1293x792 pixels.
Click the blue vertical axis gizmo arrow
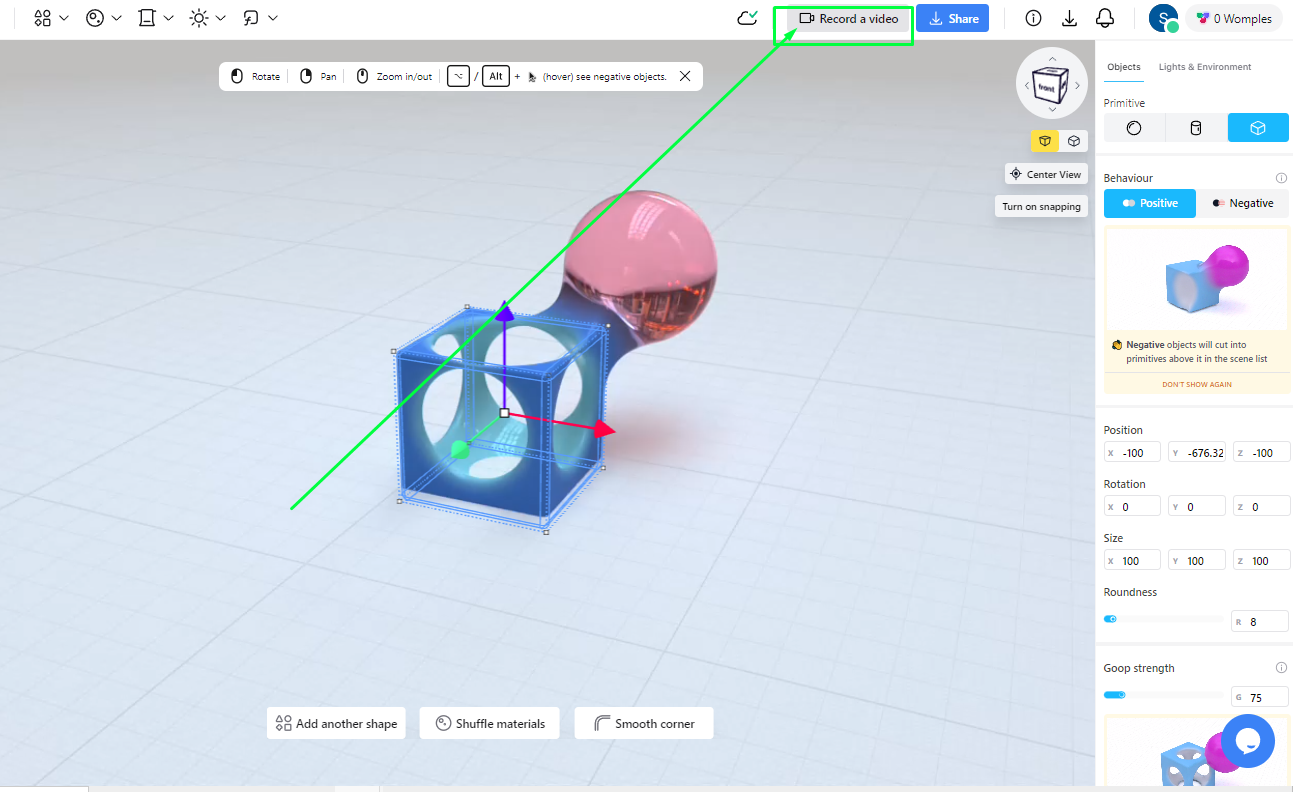tap(505, 312)
